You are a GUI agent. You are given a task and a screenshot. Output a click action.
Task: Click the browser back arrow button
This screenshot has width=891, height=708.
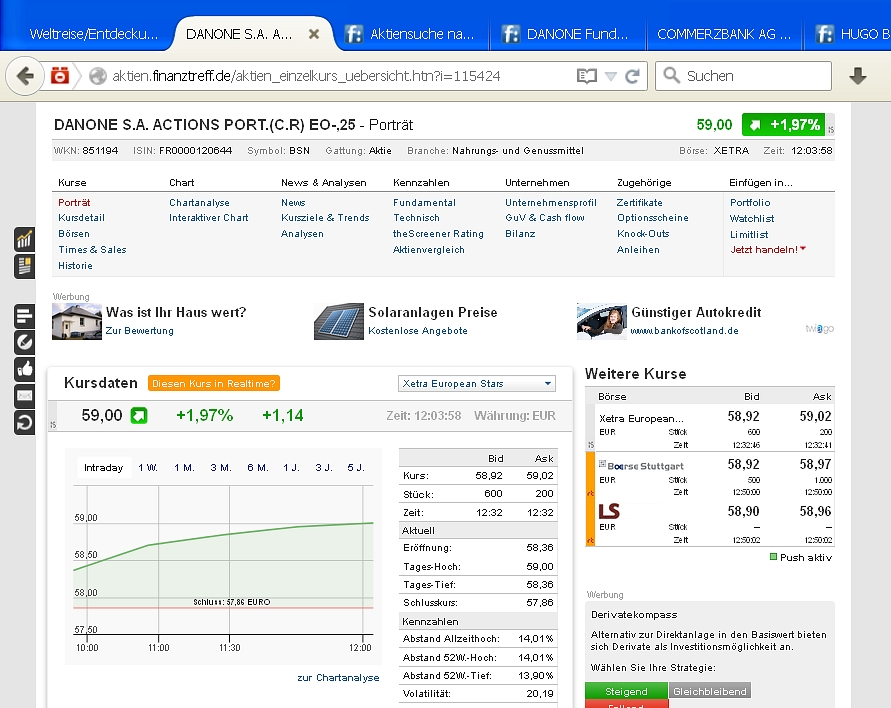click(25, 76)
